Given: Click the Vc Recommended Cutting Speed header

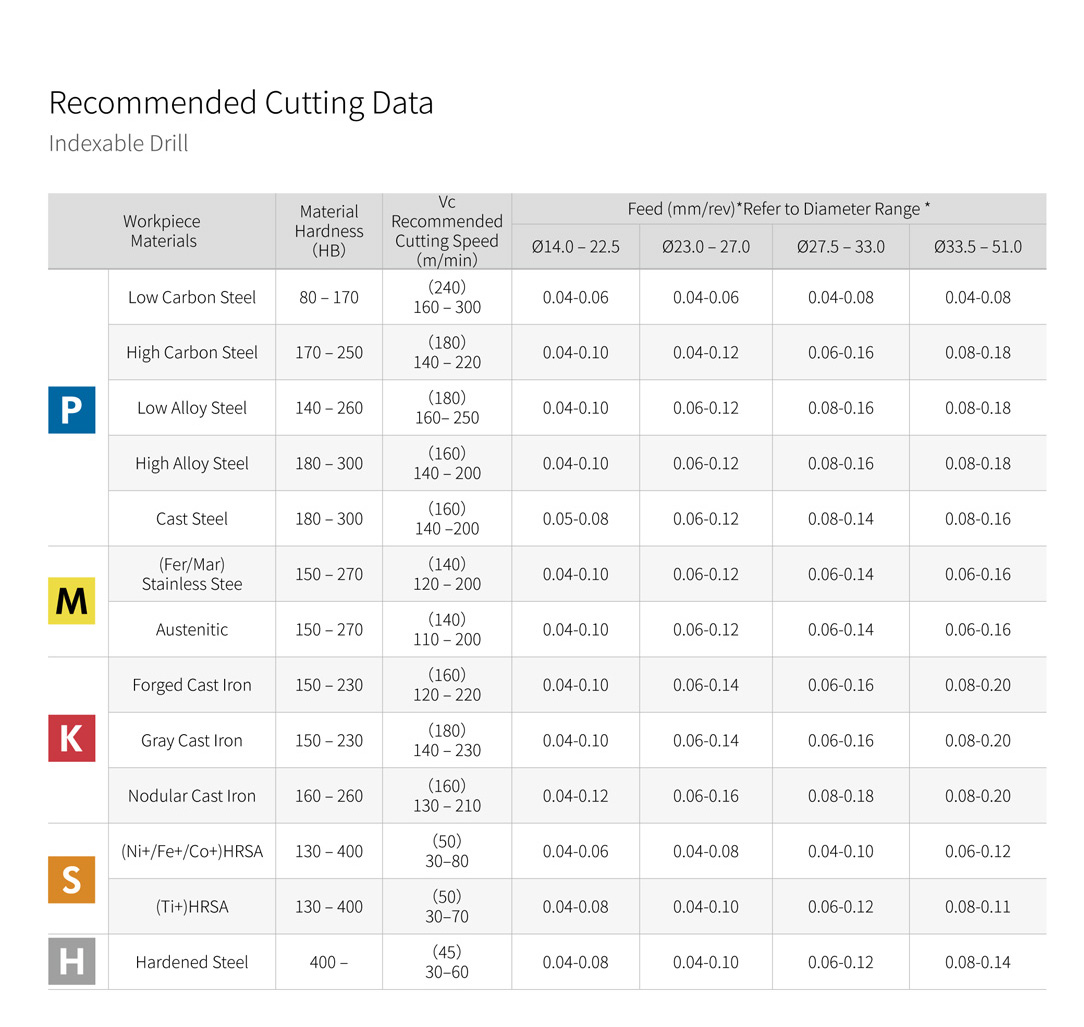Looking at the screenshot, I should (446, 231).
